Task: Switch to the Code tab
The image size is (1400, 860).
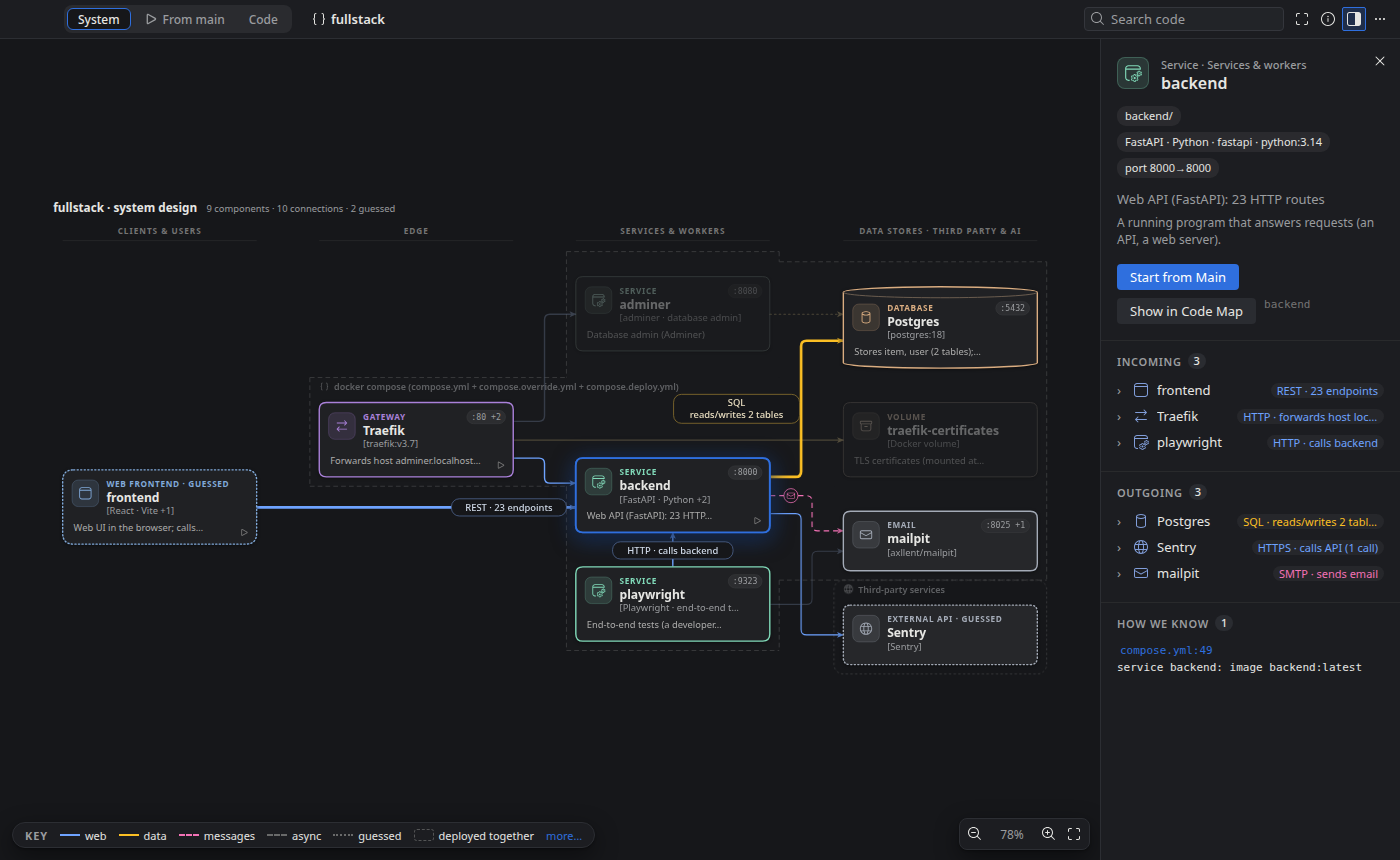Action: coord(263,19)
